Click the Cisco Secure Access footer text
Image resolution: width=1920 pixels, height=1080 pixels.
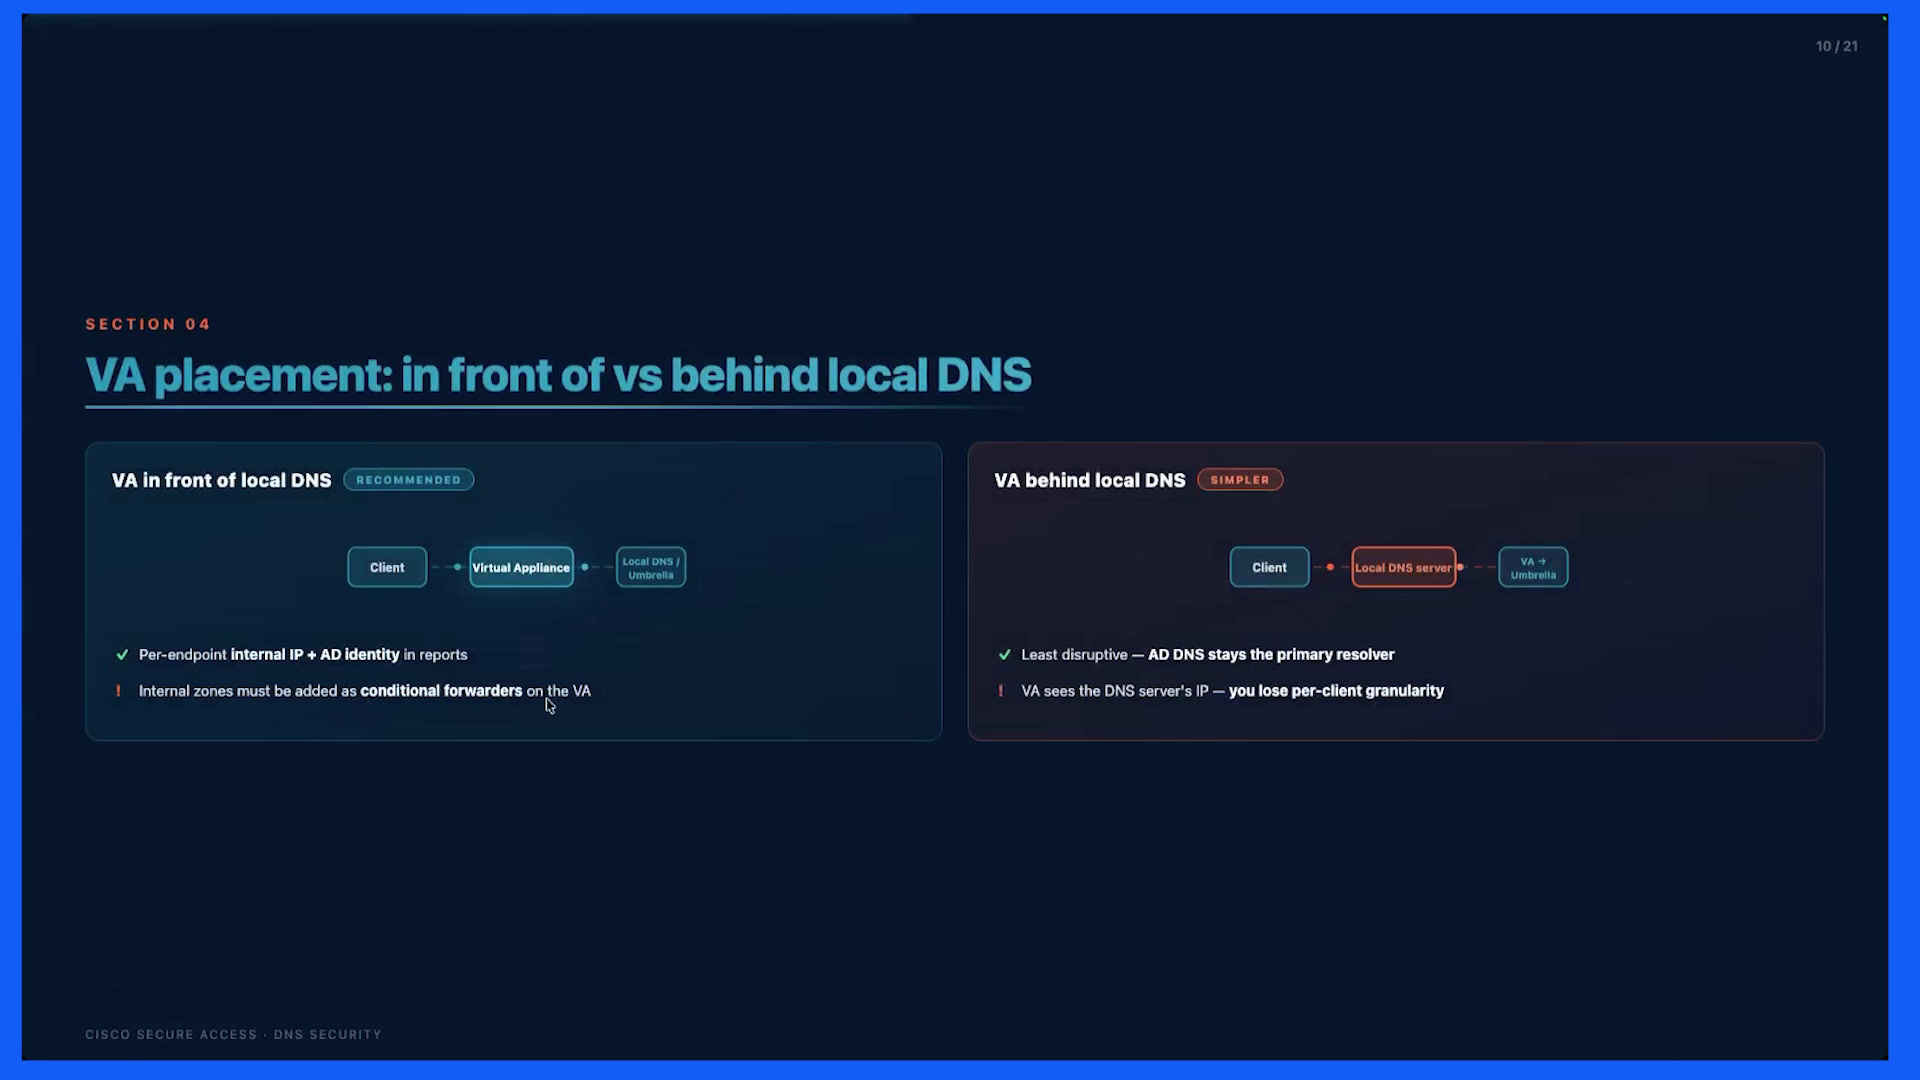(233, 1035)
